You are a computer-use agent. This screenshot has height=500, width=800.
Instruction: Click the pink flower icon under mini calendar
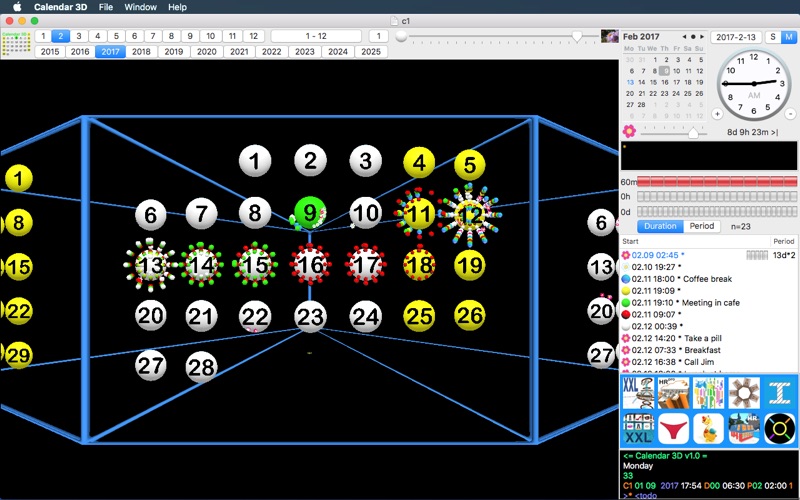(x=629, y=131)
